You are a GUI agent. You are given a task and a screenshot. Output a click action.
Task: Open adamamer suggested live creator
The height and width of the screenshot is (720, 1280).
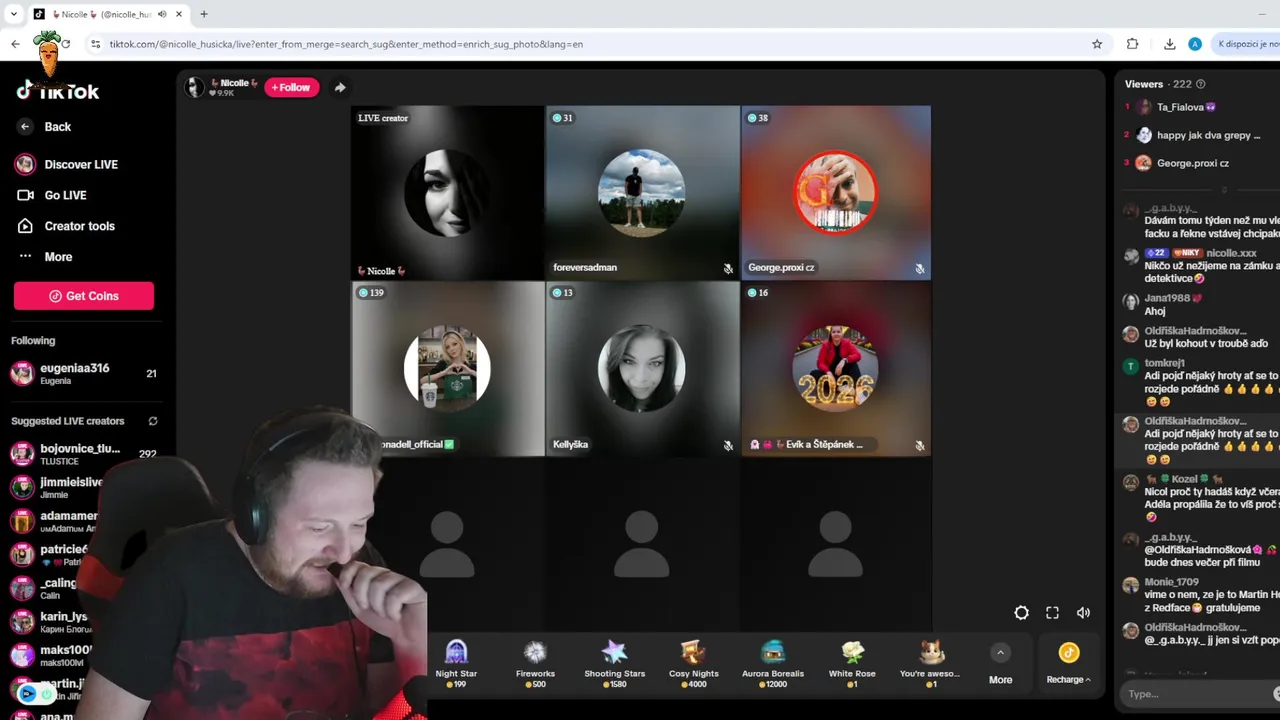coord(54,521)
